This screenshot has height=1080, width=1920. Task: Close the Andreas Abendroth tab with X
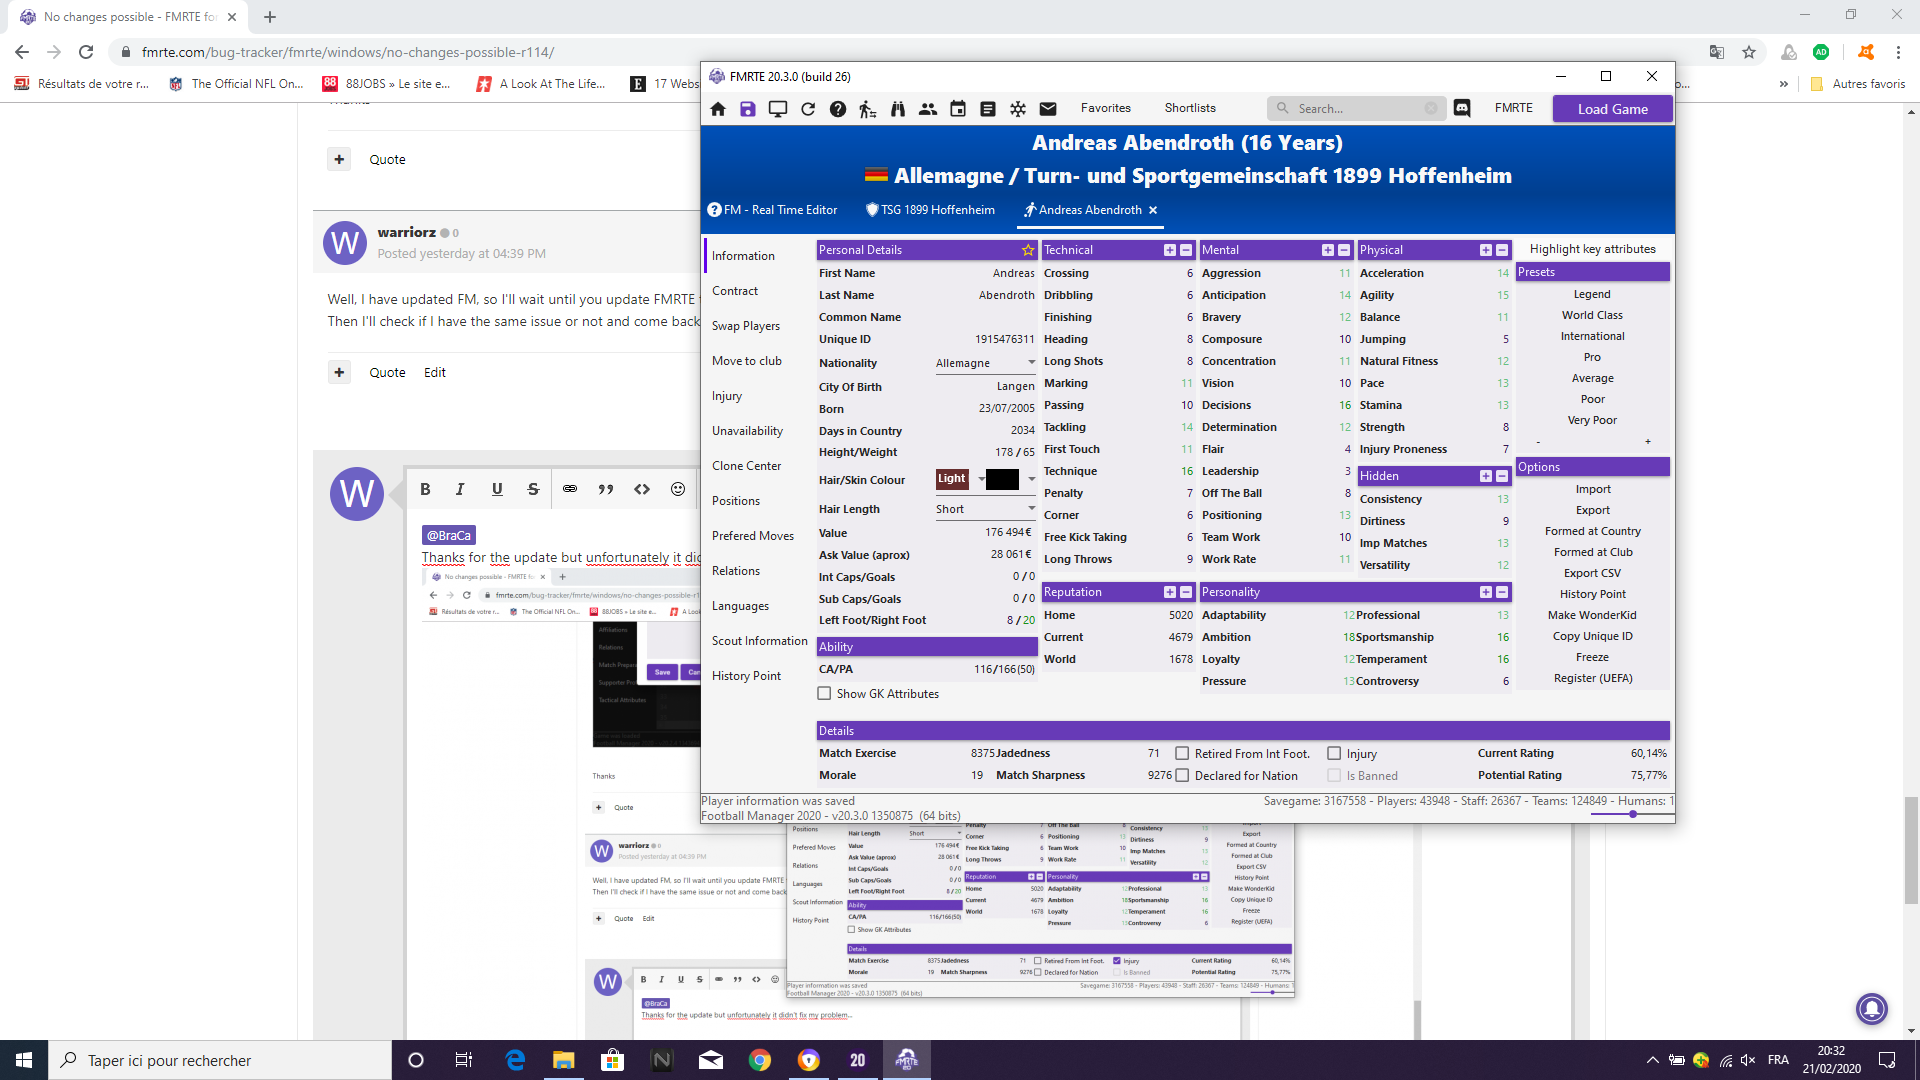coord(1153,210)
